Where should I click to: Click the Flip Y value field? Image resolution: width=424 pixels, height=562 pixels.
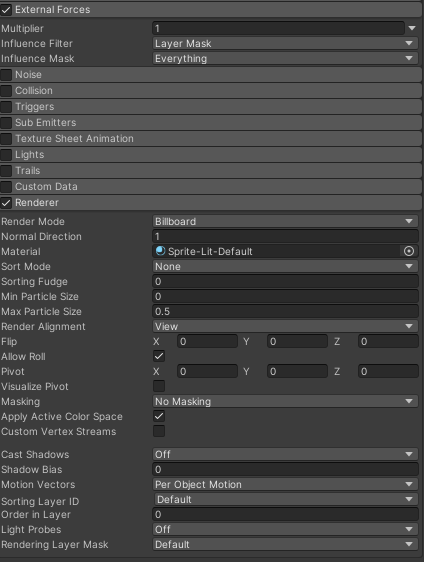[297, 341]
